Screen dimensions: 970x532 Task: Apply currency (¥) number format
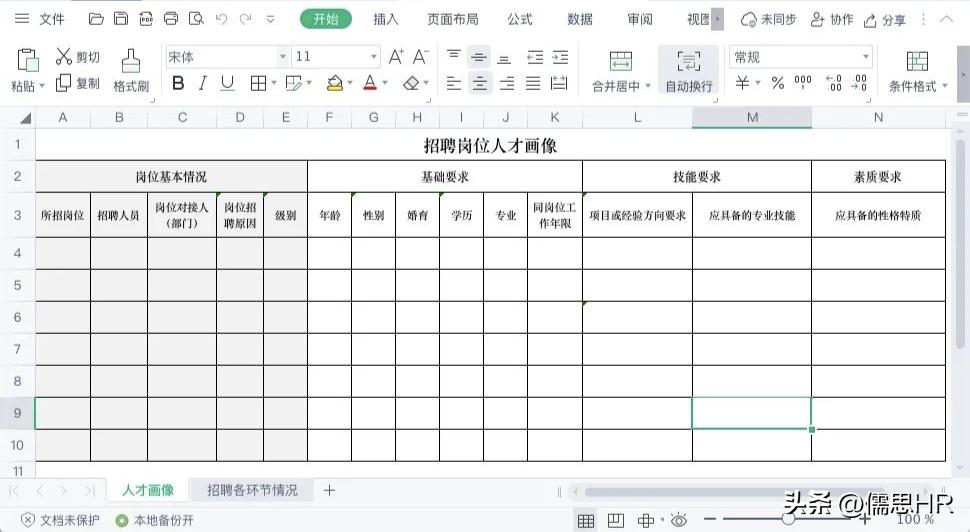(742, 82)
